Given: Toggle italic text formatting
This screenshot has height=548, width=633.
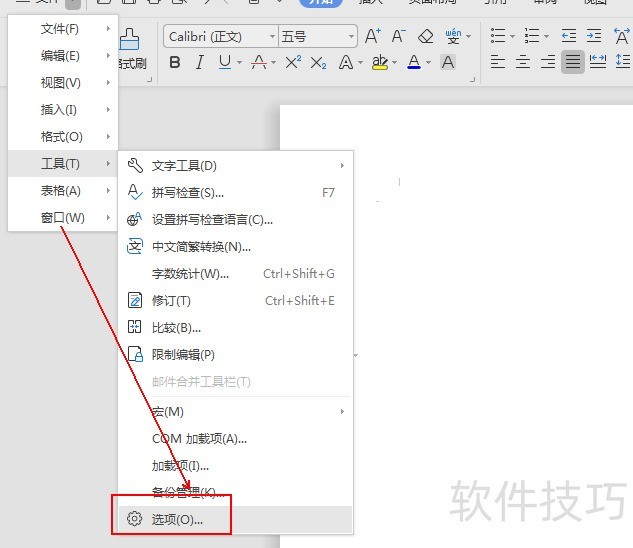Looking at the screenshot, I should 199,62.
